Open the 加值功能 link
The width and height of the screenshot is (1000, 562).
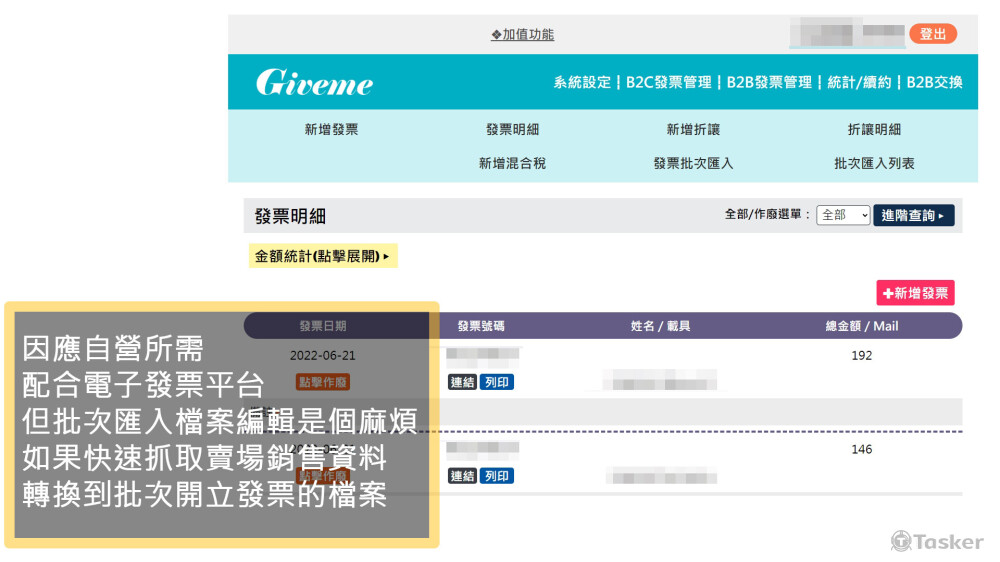coord(522,35)
